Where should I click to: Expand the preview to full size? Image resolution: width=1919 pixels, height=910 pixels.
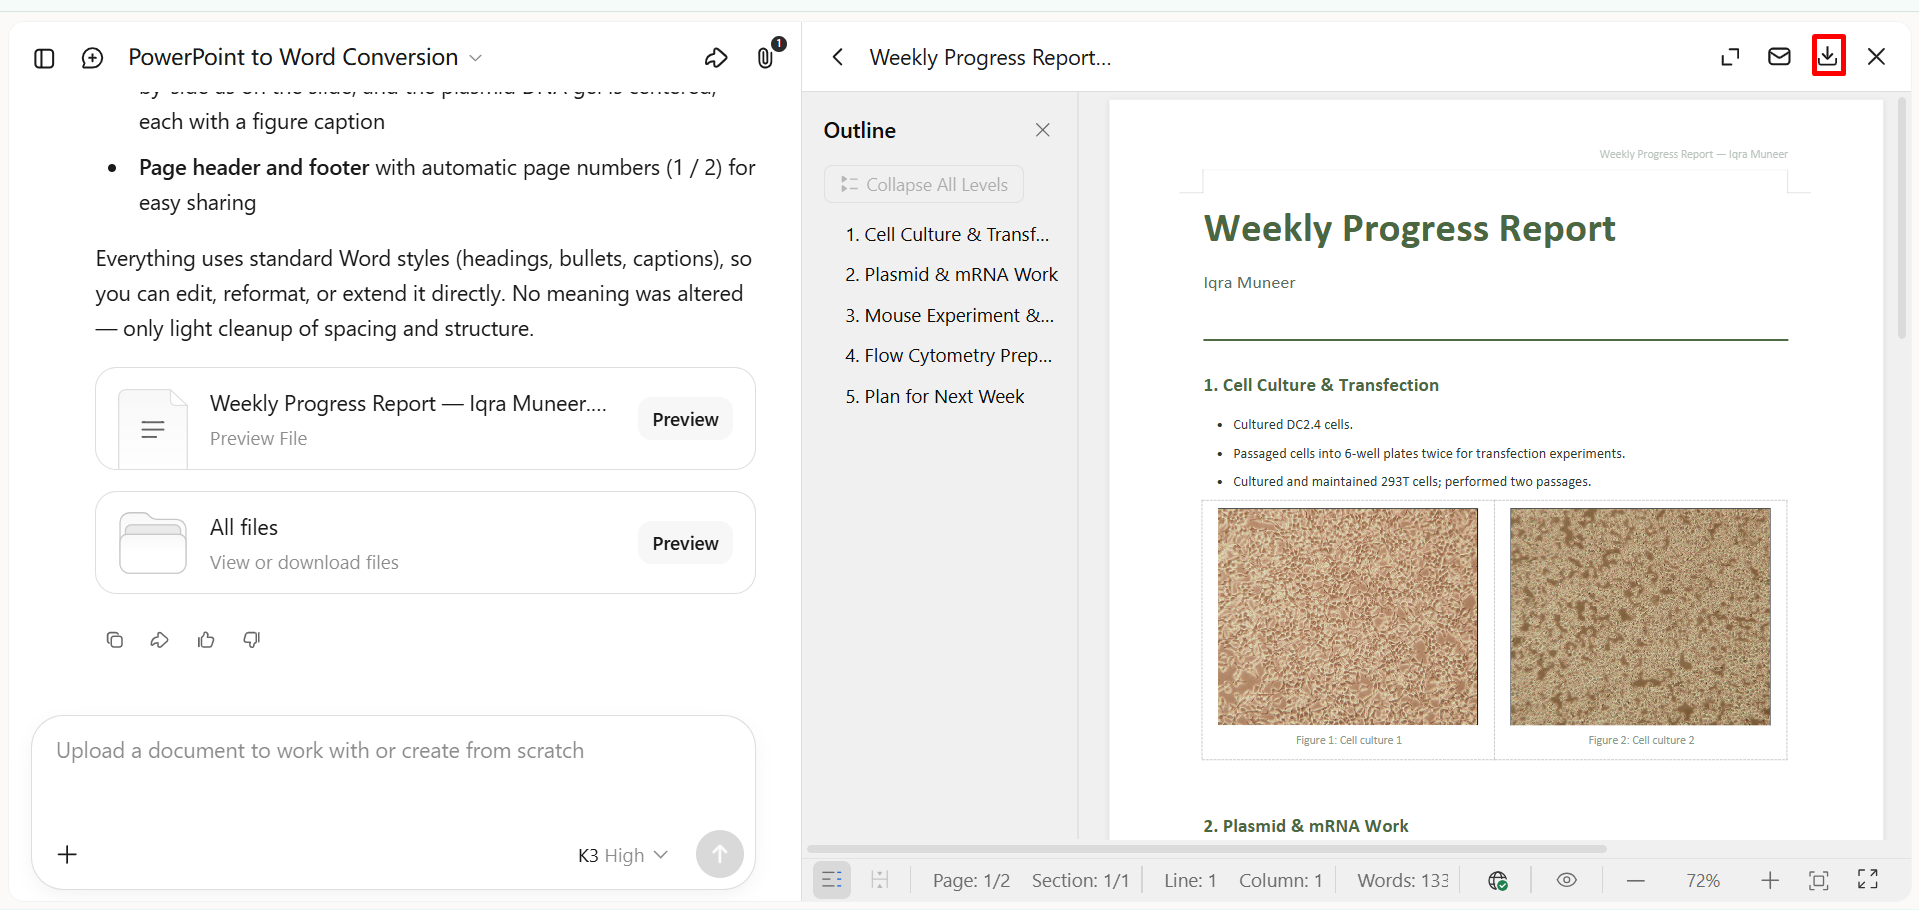pyautogui.click(x=1730, y=57)
